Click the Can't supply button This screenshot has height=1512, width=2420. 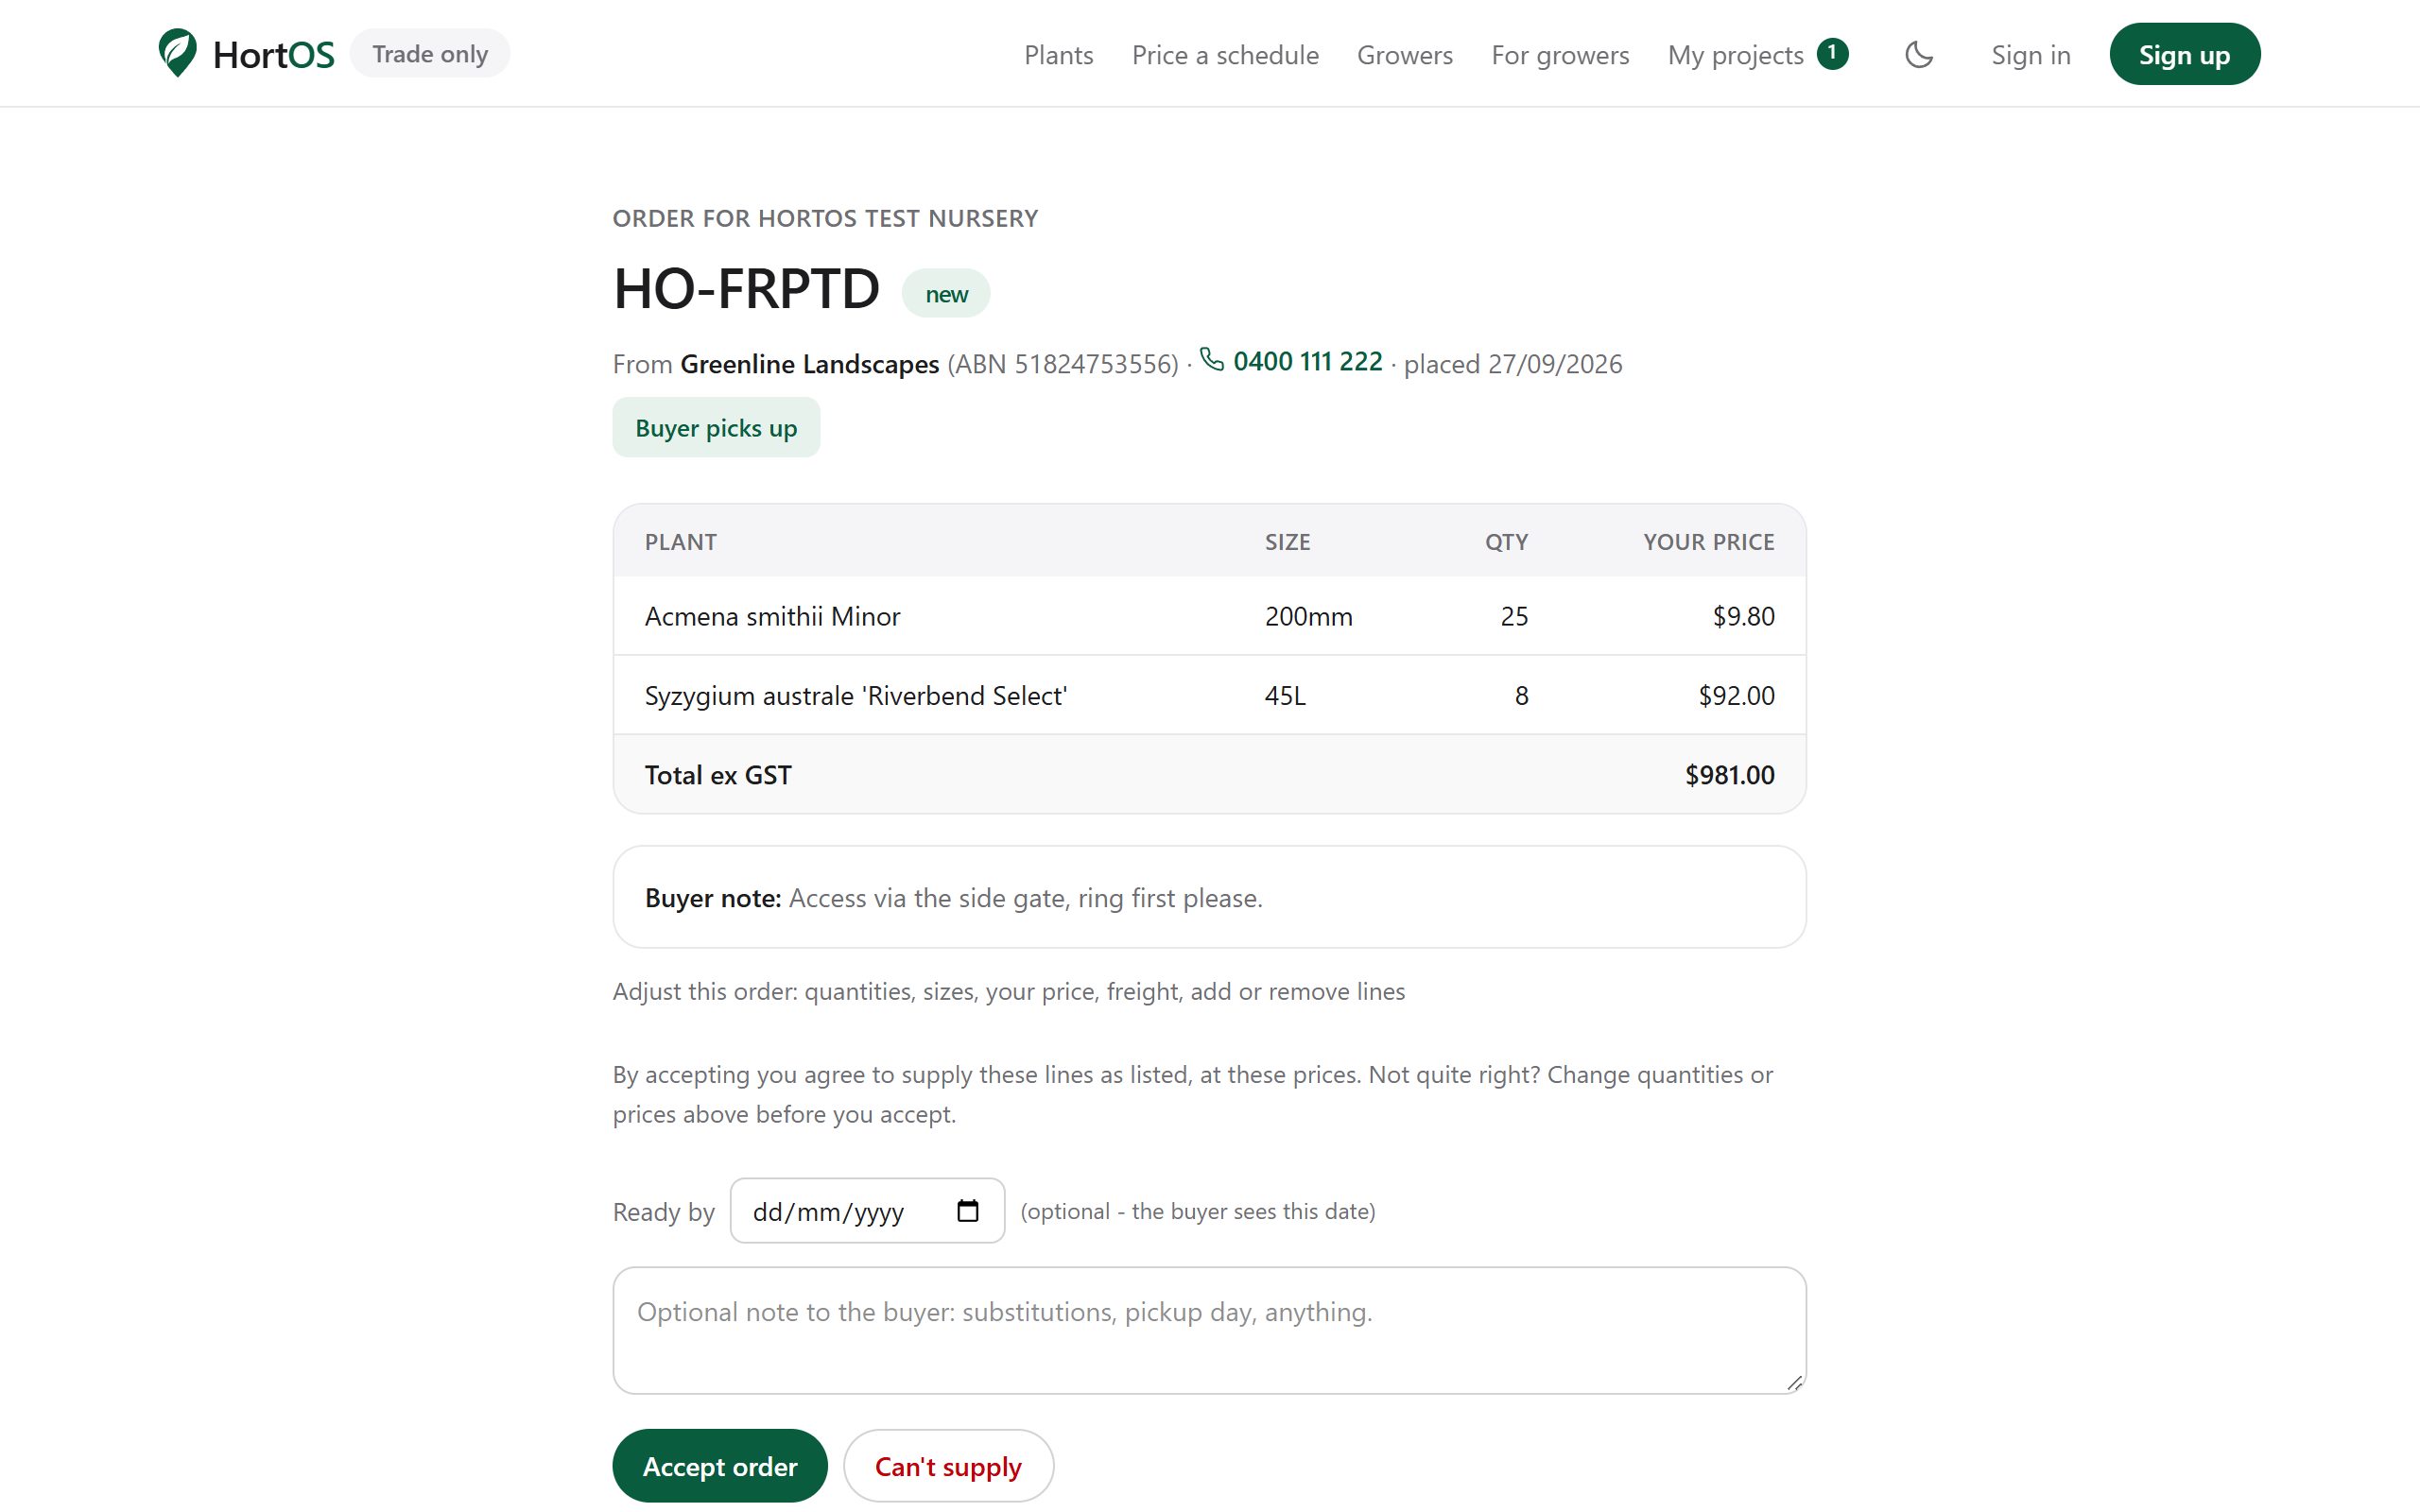[x=948, y=1465]
